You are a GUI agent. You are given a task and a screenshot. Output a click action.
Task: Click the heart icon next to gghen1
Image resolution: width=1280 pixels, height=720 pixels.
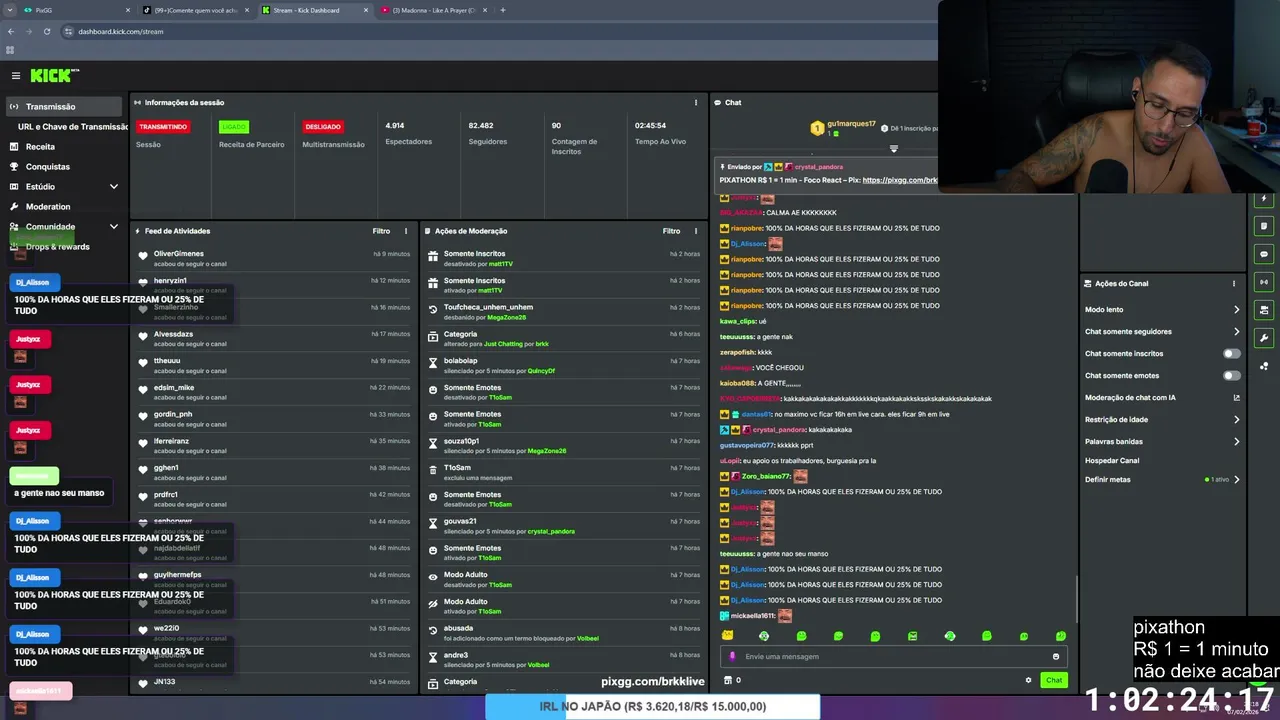coord(143,468)
